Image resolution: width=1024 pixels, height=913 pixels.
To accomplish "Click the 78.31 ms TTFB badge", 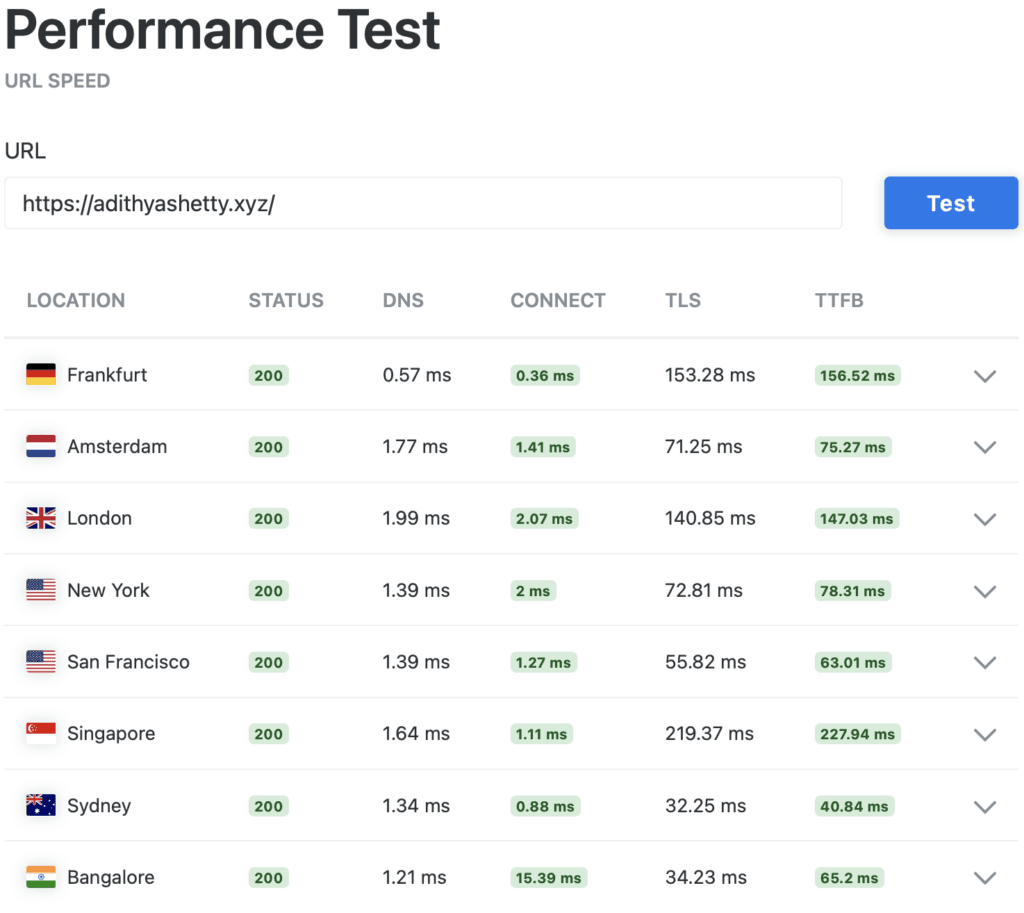I will (x=853, y=591).
